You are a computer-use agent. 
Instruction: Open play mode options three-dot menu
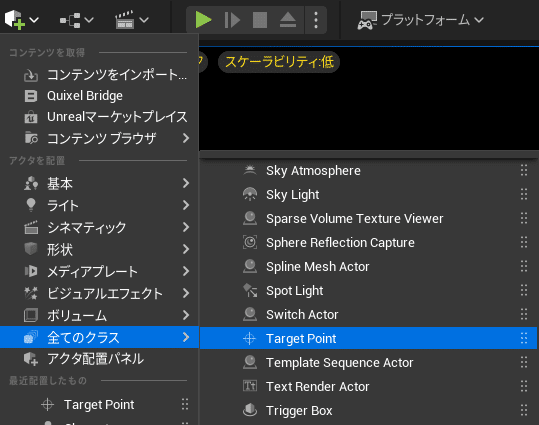(316, 20)
